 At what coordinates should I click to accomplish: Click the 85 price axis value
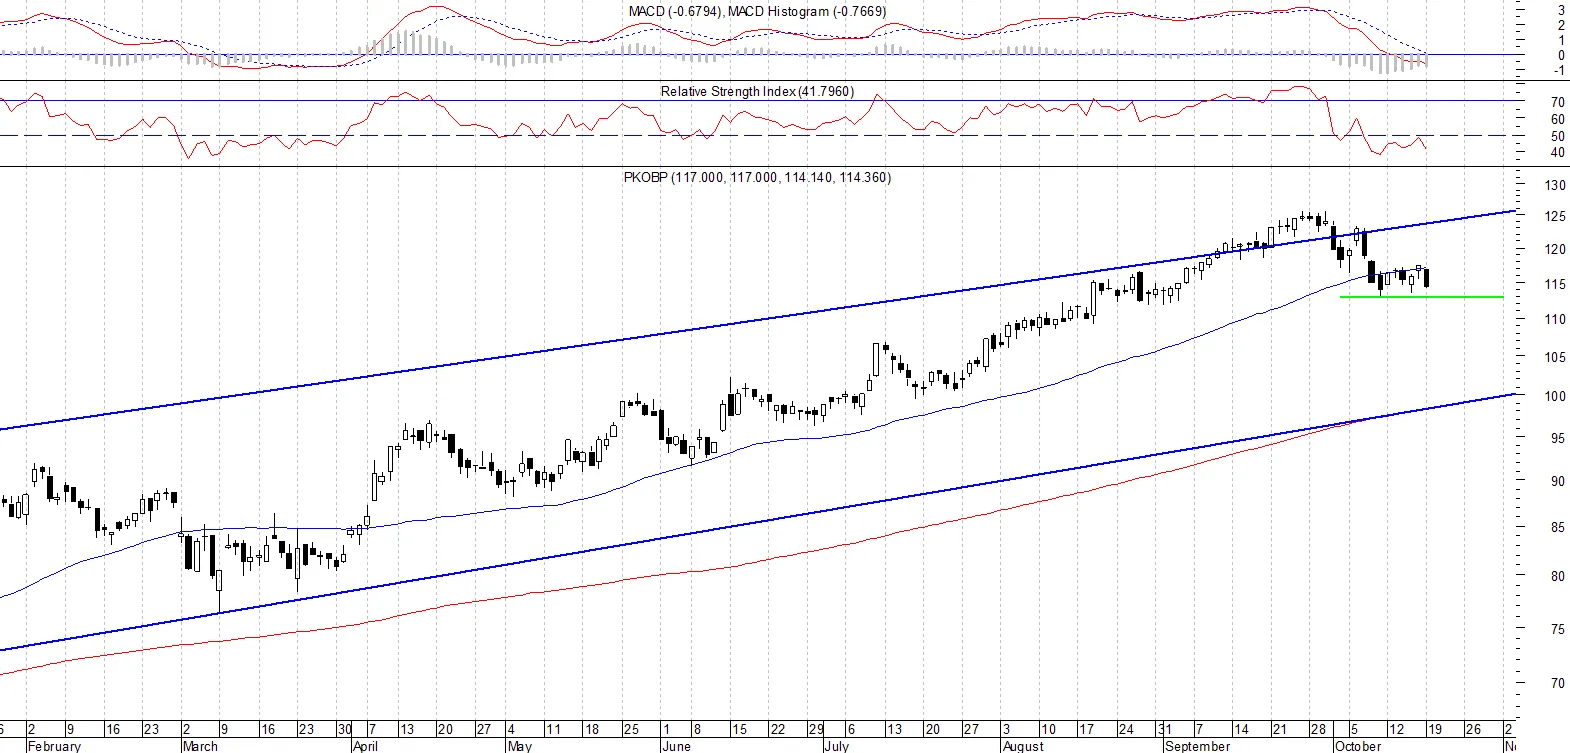coord(1558,527)
